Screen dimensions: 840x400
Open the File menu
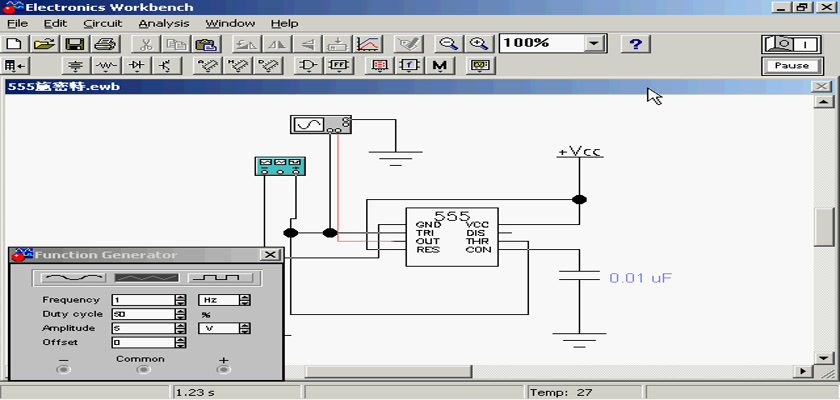[18, 24]
